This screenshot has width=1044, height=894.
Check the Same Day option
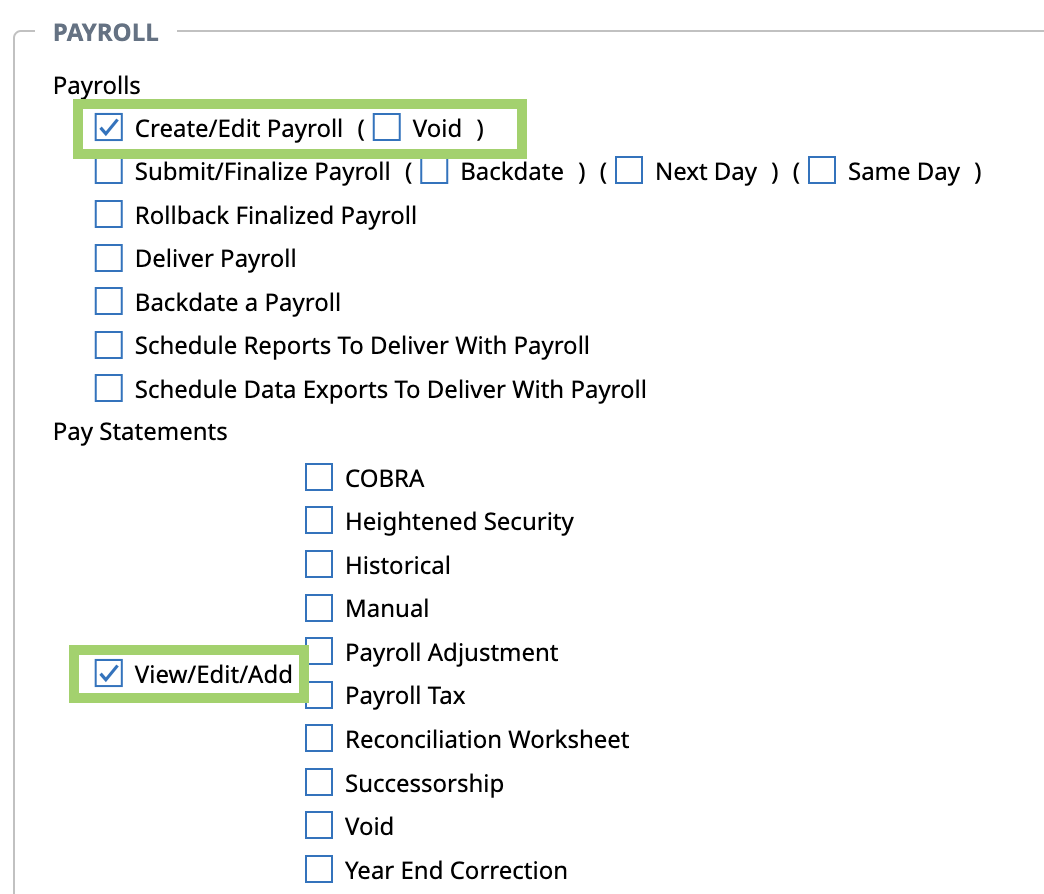[822, 170]
